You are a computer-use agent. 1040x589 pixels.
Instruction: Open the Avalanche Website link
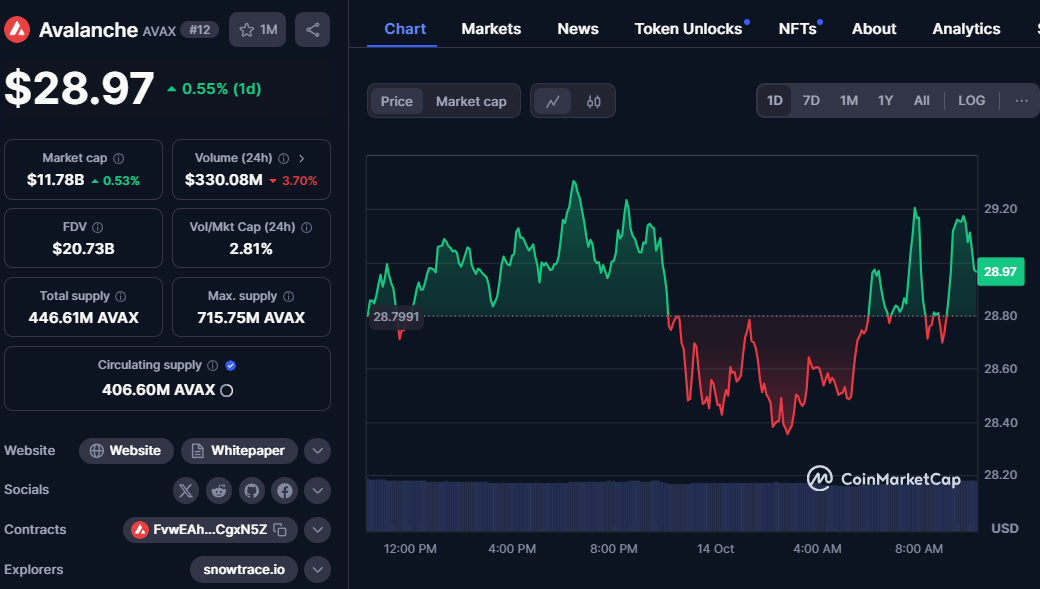click(x=126, y=451)
